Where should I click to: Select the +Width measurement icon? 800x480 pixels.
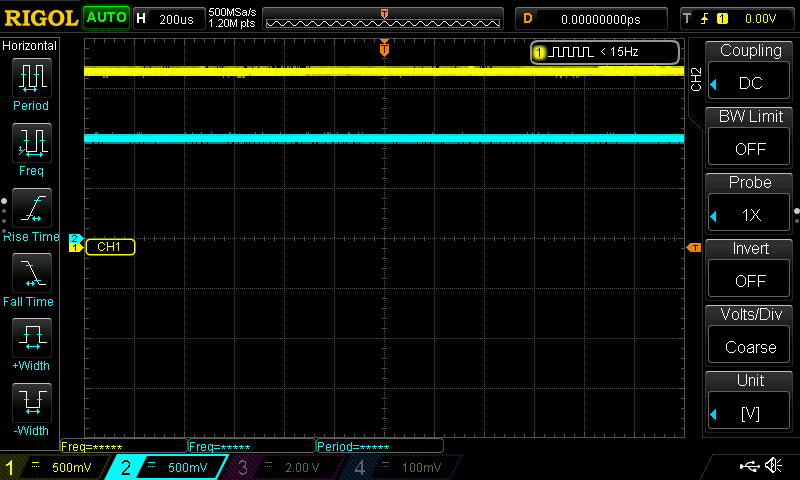(x=31, y=338)
